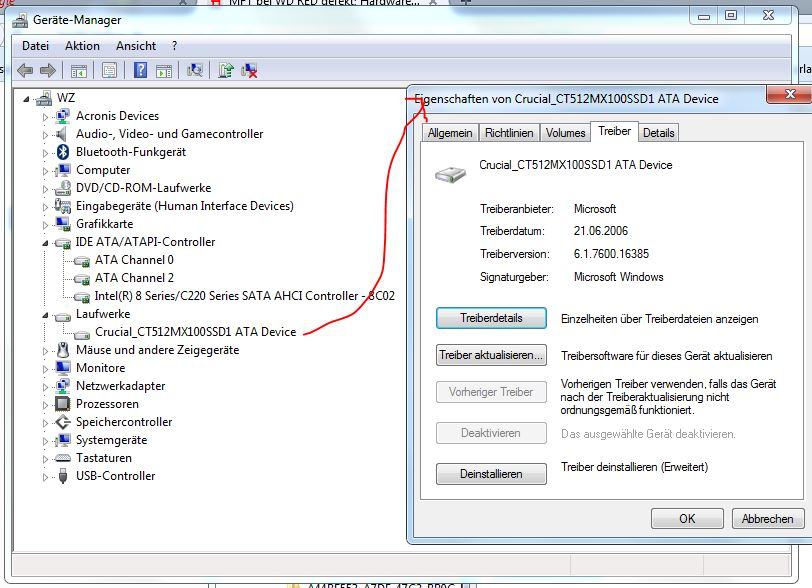Screen dimensions: 812x588
Task: Expand the Prozessoren node
Action: coord(45,405)
